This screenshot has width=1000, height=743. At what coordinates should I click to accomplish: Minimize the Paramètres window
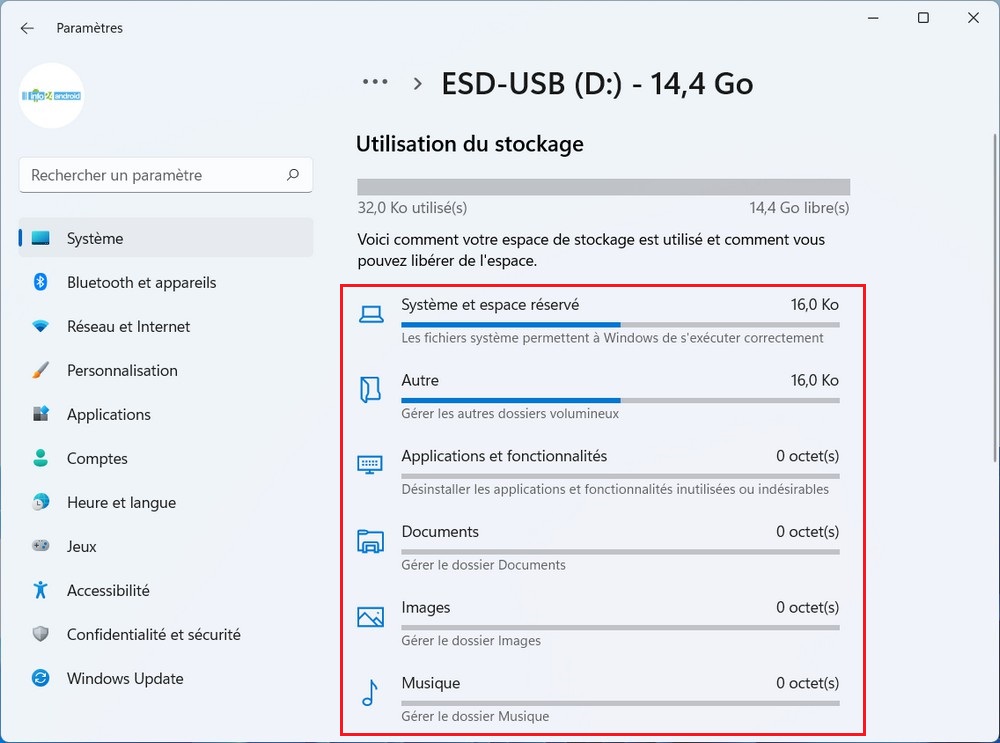click(x=874, y=18)
